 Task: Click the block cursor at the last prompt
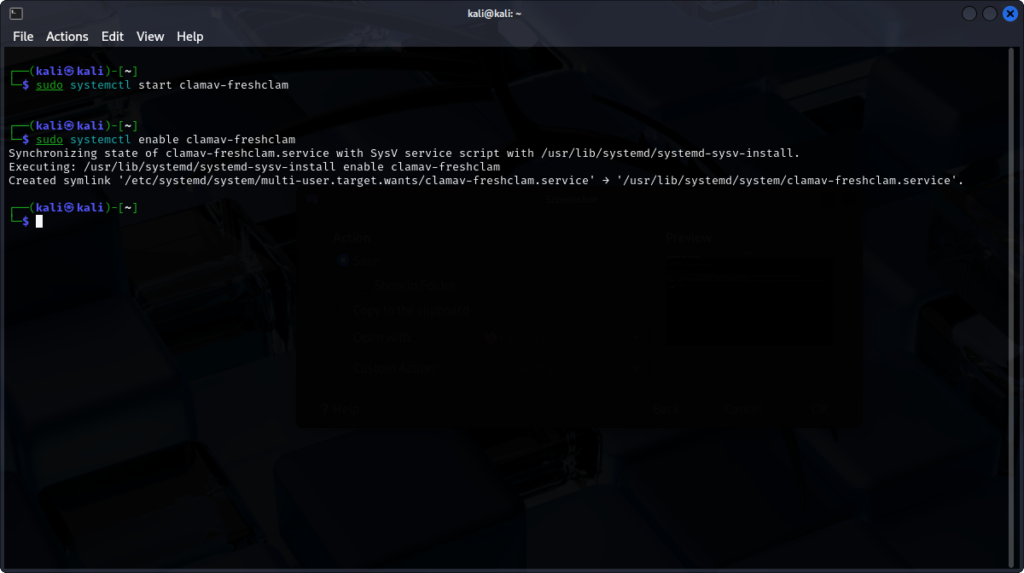[x=39, y=221]
